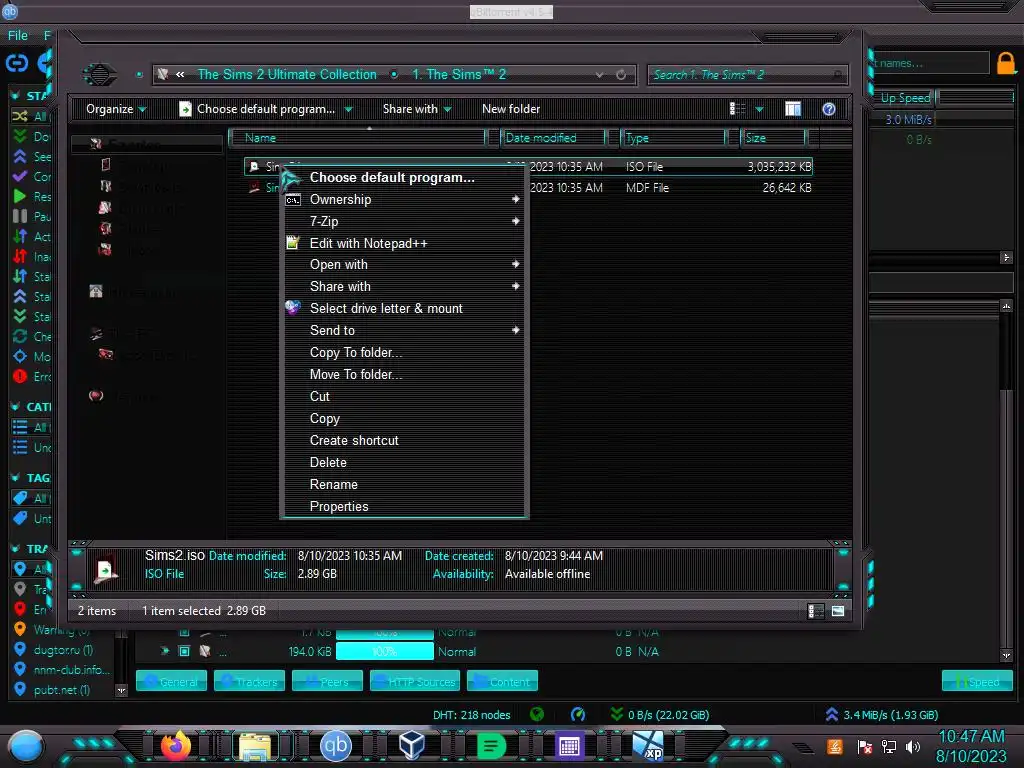
Task: Open the qBittorrent File menu
Action: pos(18,35)
